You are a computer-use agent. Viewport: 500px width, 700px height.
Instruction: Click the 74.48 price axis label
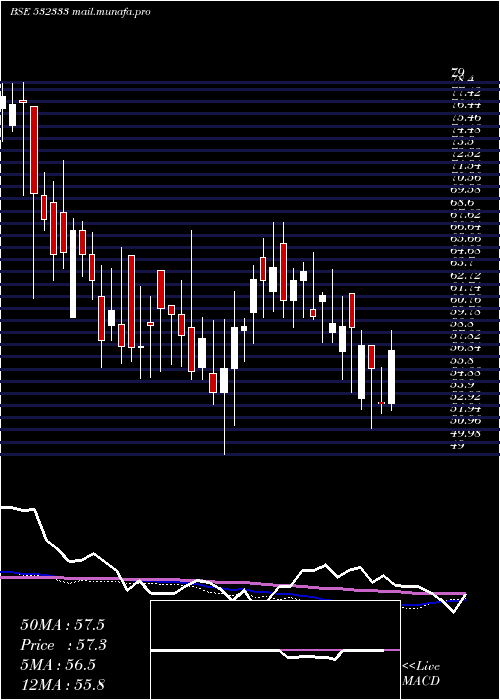click(x=466, y=130)
